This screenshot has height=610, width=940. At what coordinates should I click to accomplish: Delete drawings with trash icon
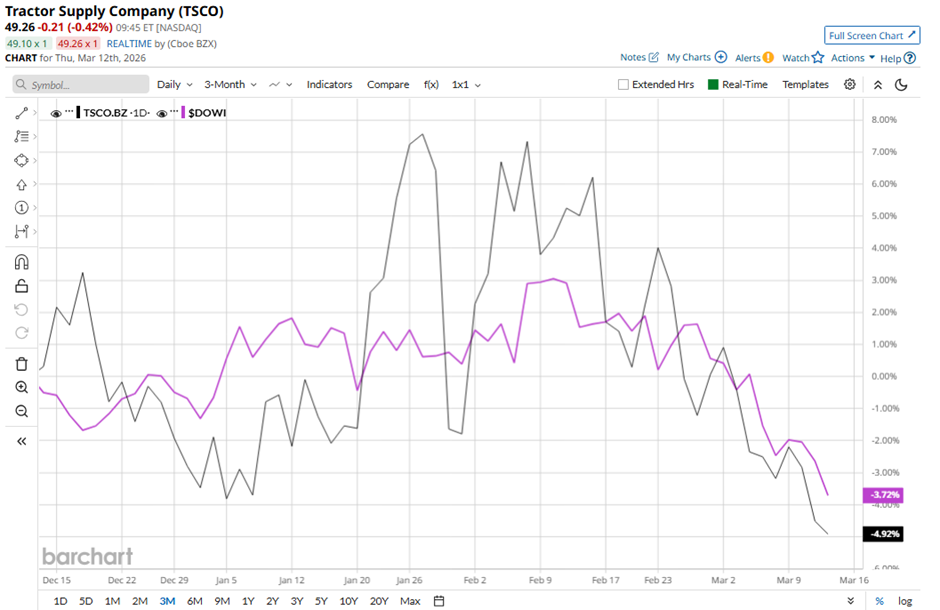22,364
